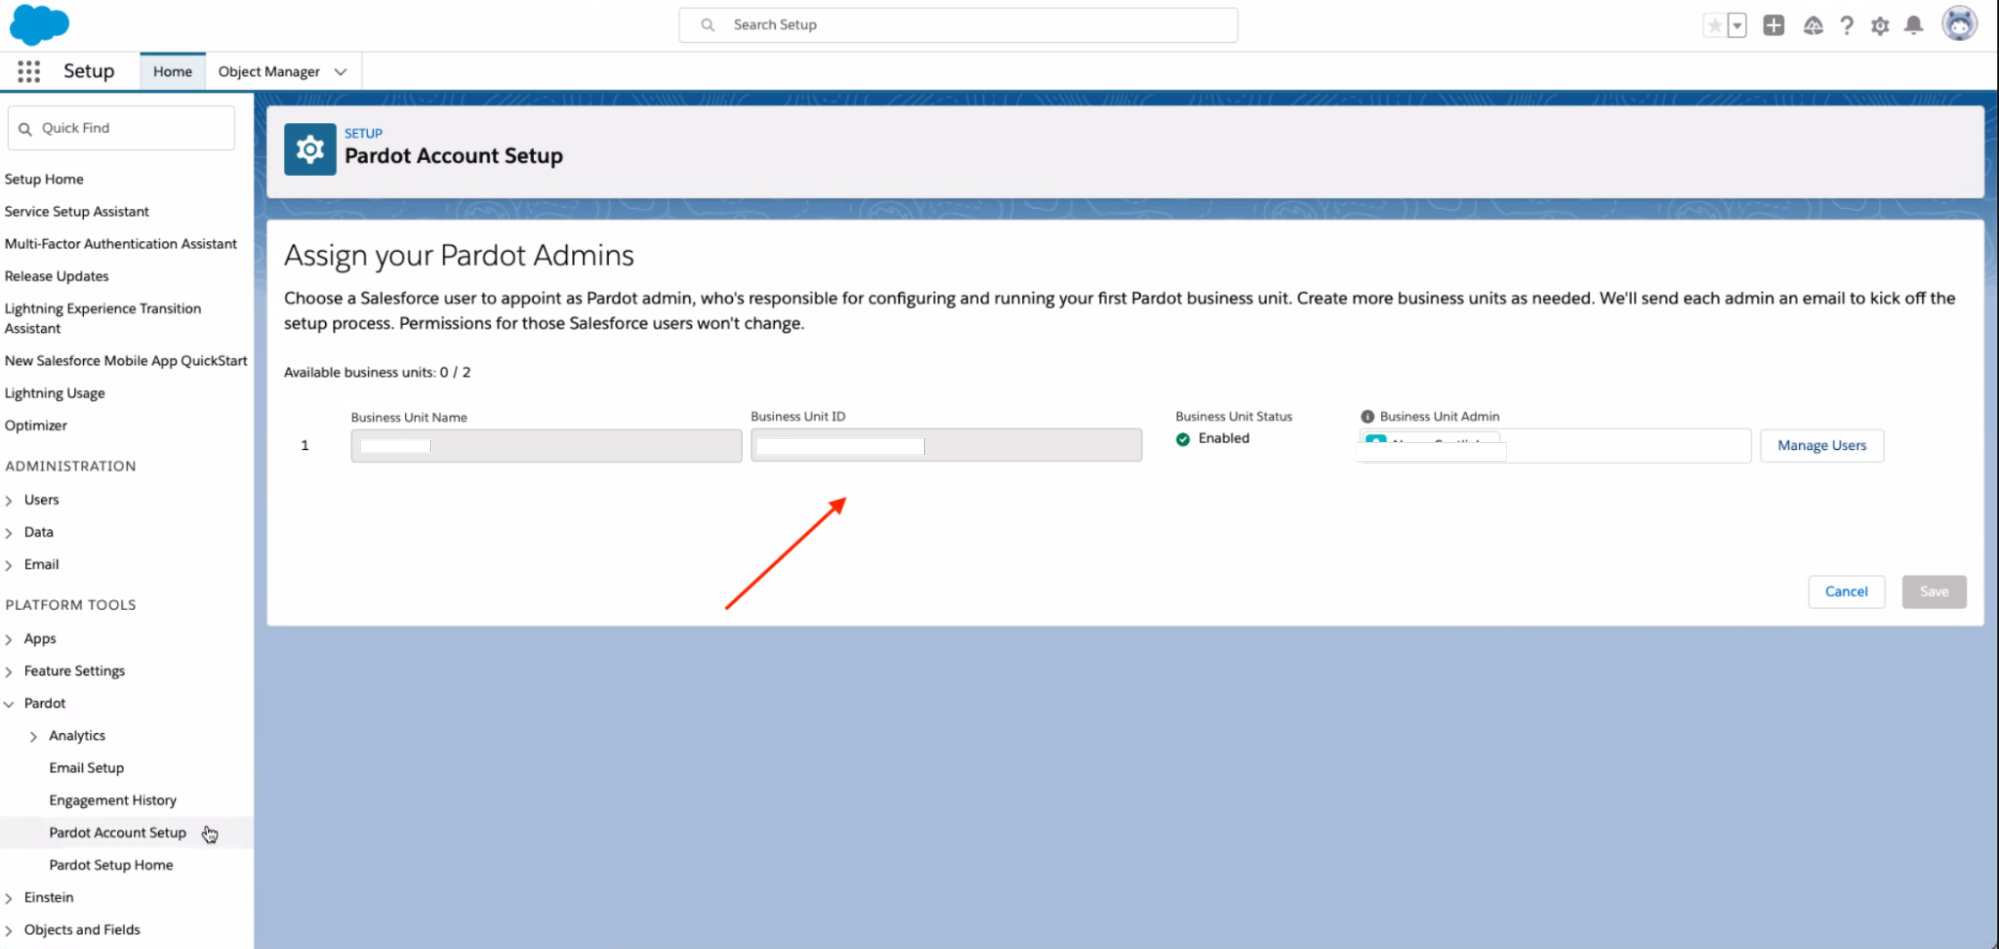The height and width of the screenshot is (949, 1999).
Task: Expand Objects and Fields section
Action: pyautogui.click(x=9, y=930)
